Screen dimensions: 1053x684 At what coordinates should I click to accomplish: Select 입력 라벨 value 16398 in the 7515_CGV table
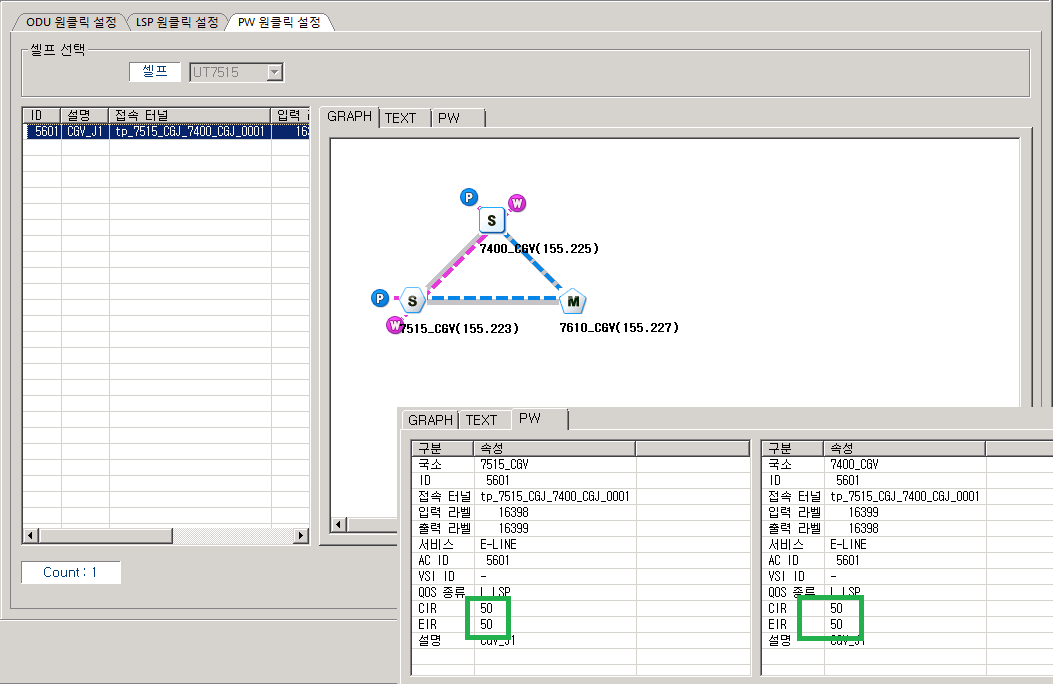(x=514, y=512)
